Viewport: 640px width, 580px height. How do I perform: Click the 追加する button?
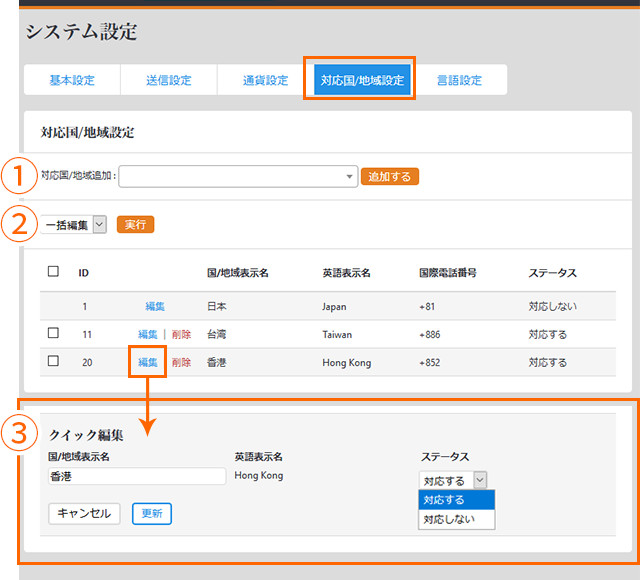point(389,176)
